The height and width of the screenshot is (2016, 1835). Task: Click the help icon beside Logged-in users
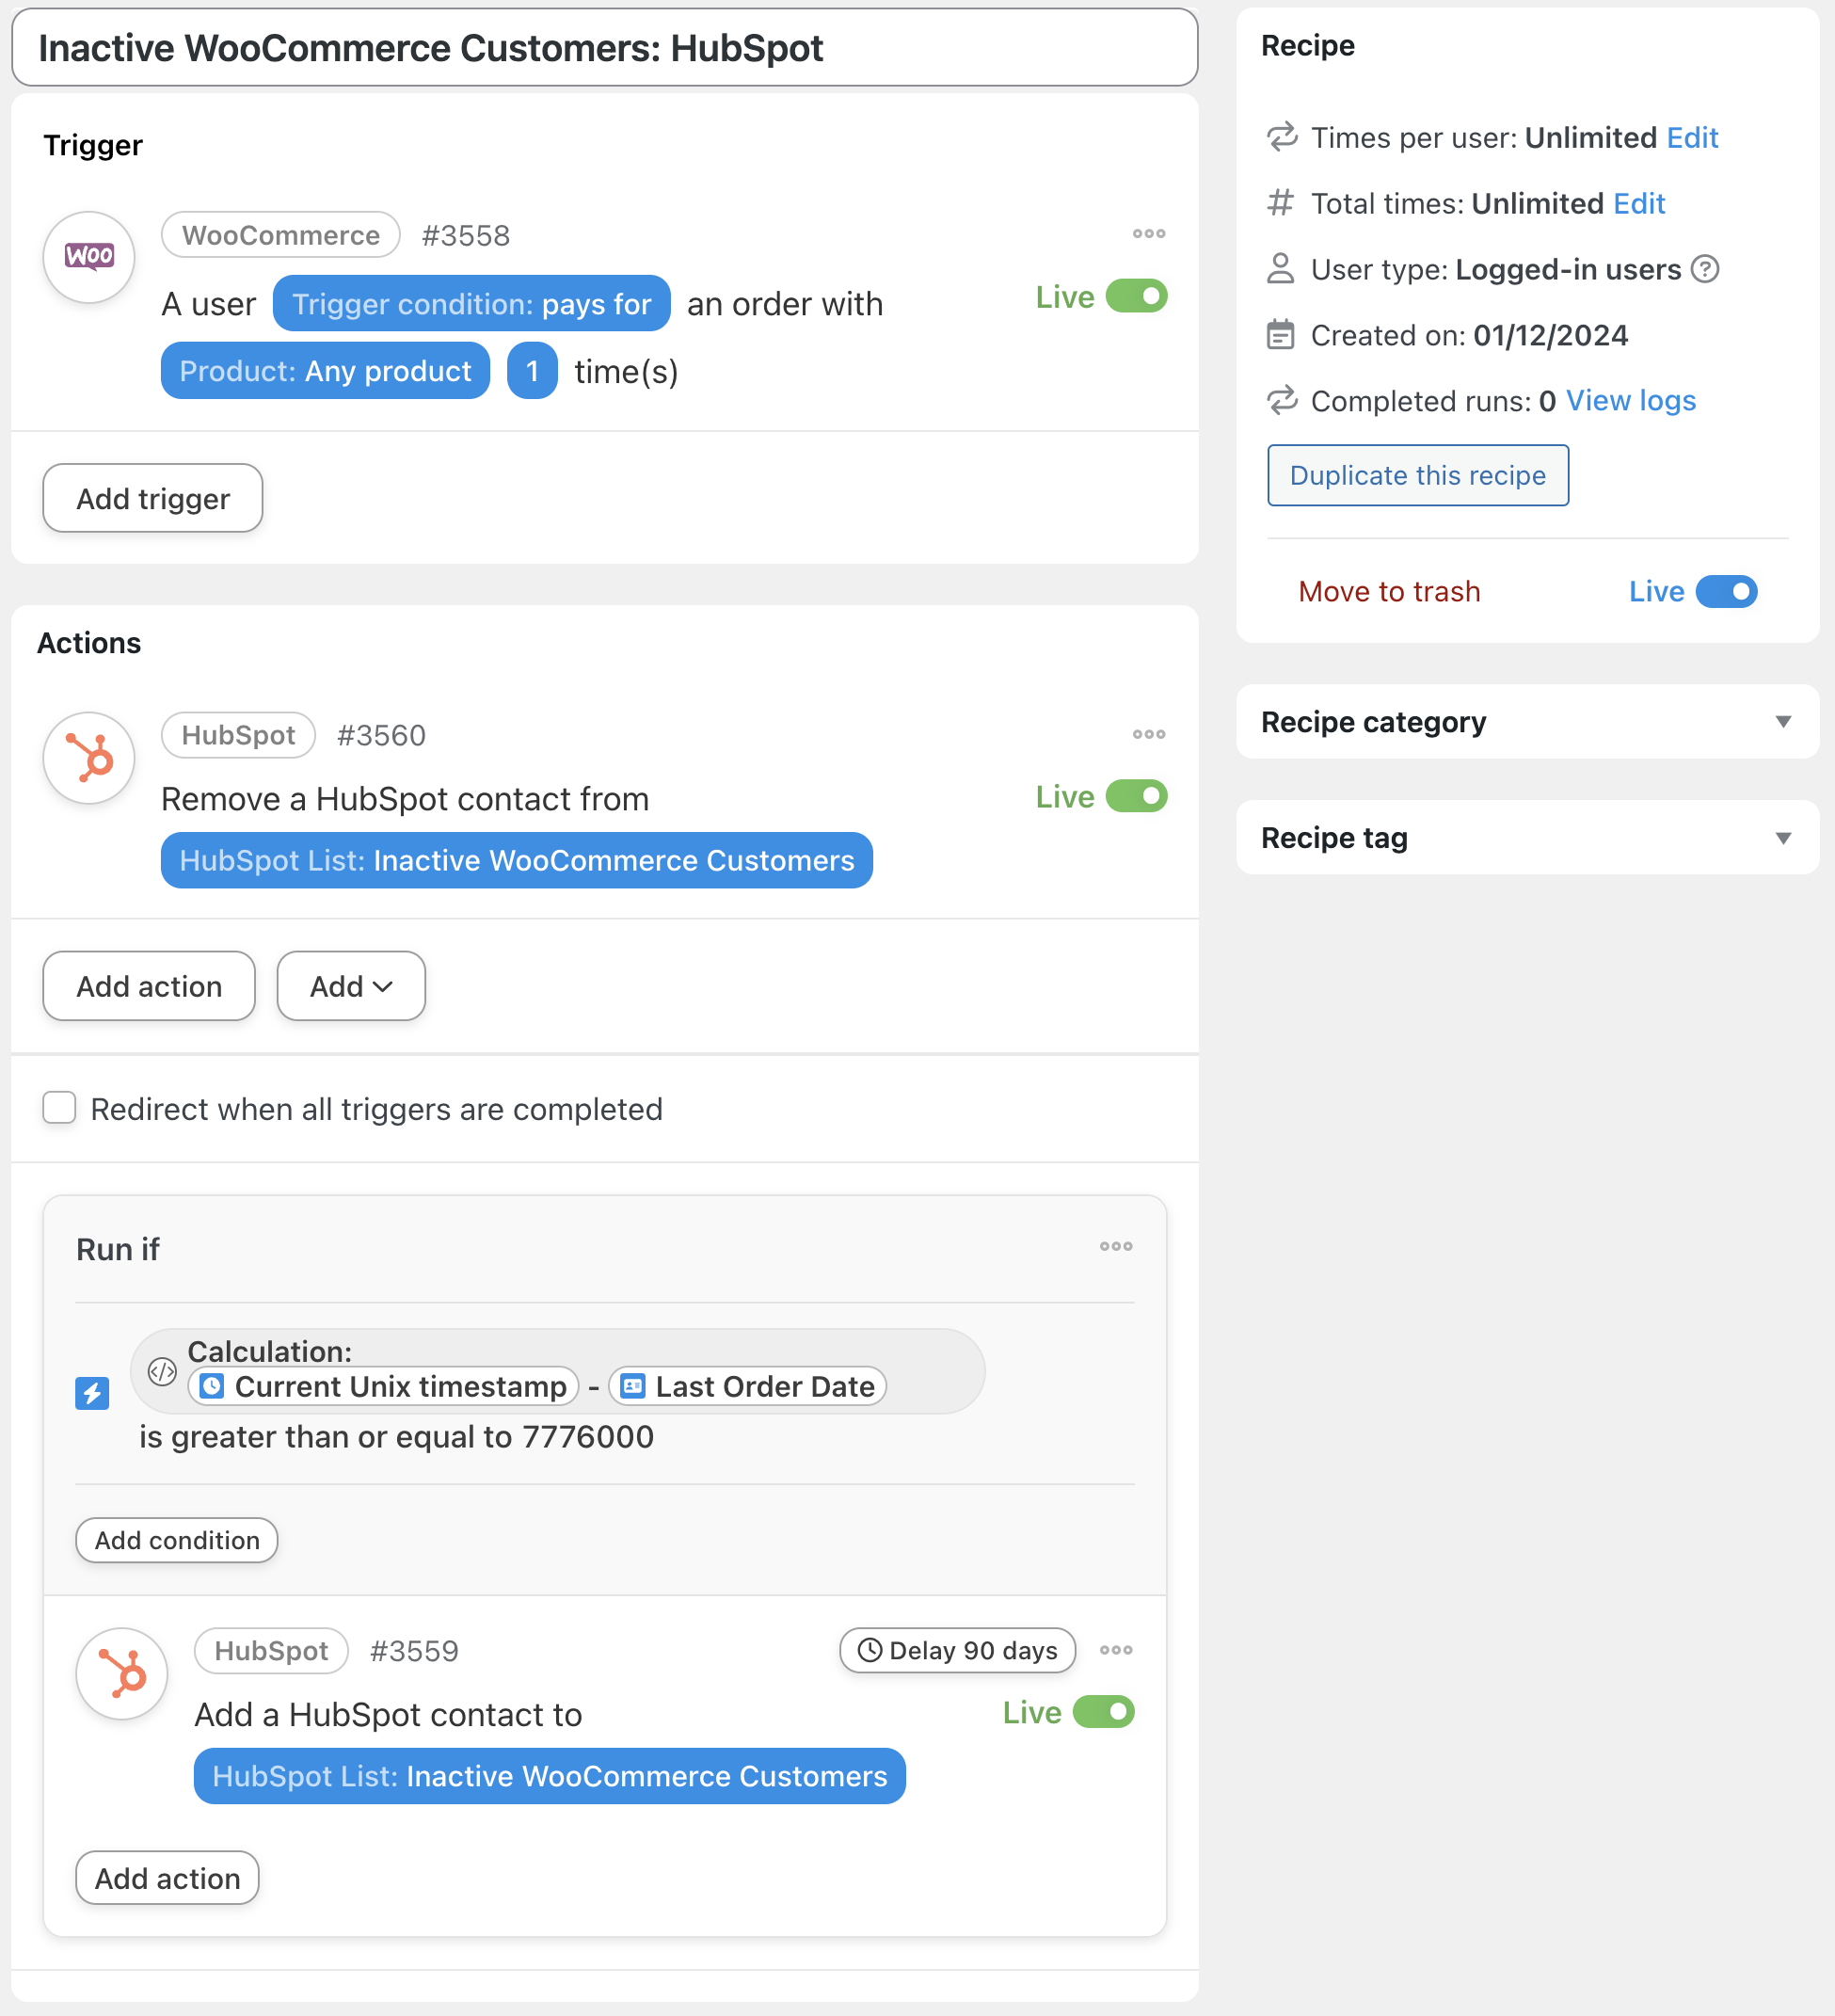(x=1704, y=270)
